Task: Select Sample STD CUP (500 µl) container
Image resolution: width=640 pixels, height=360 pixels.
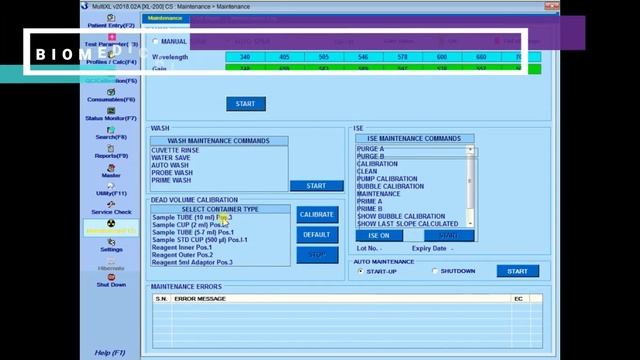Action: tap(200, 240)
